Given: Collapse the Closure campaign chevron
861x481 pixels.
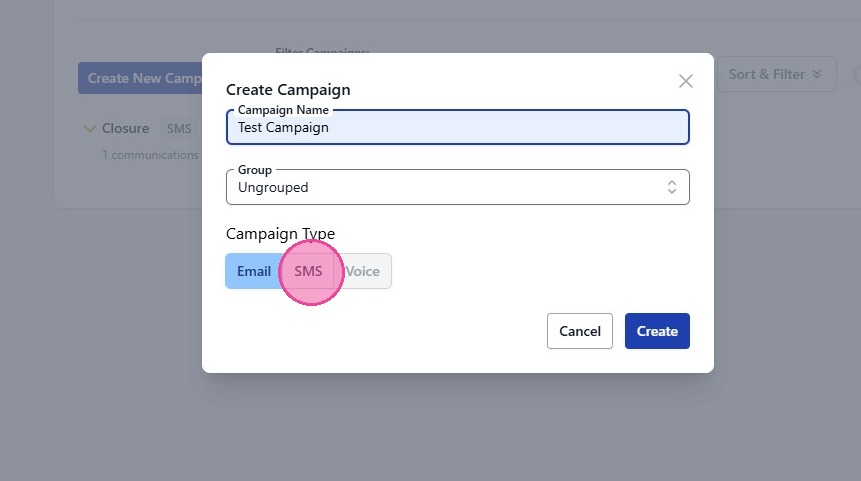Looking at the screenshot, I should coord(89,129).
